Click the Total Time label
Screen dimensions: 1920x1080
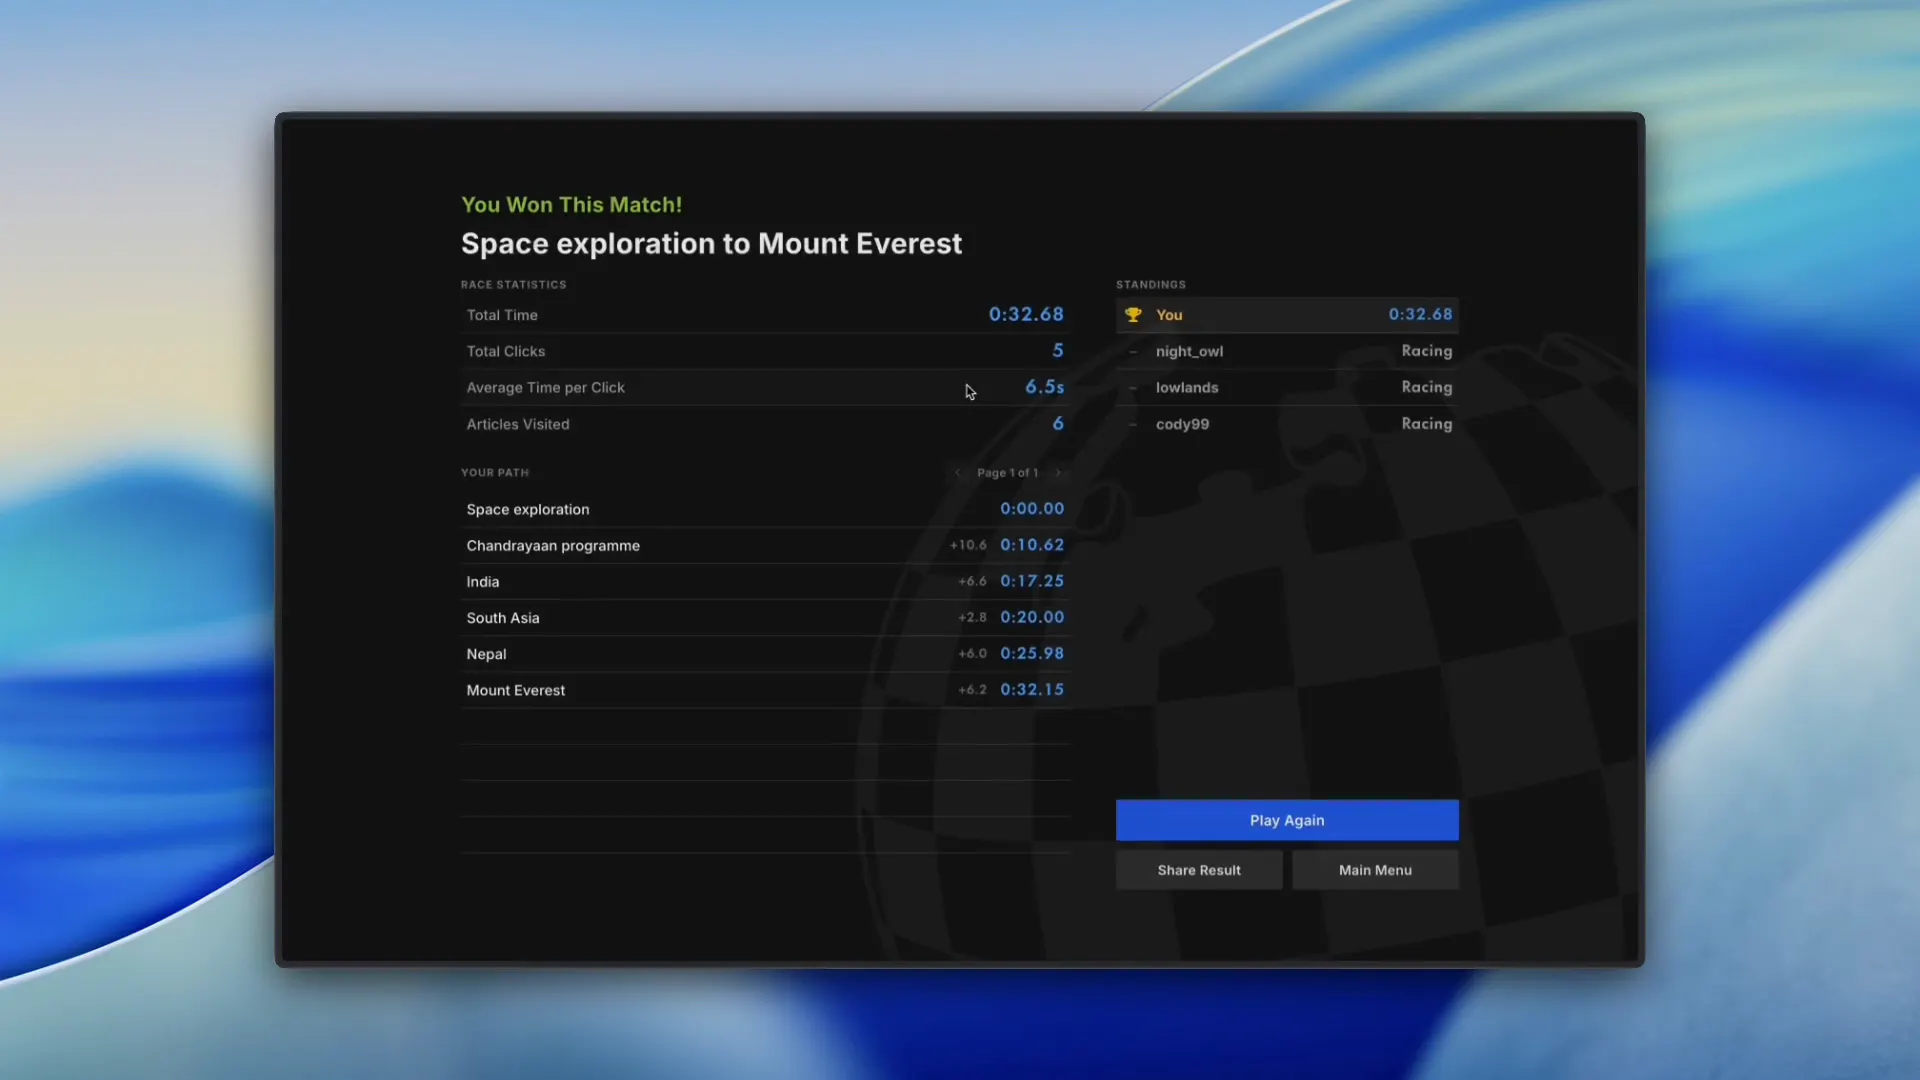[502, 315]
